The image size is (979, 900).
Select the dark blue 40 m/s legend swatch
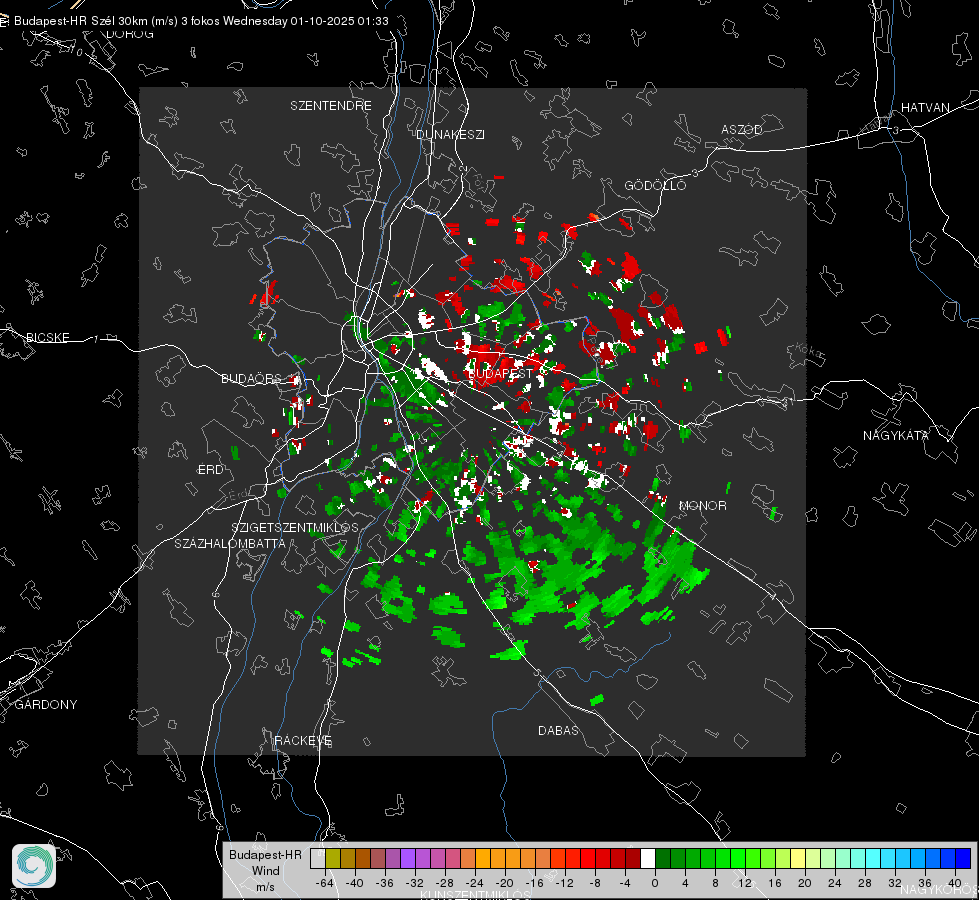coord(963,858)
